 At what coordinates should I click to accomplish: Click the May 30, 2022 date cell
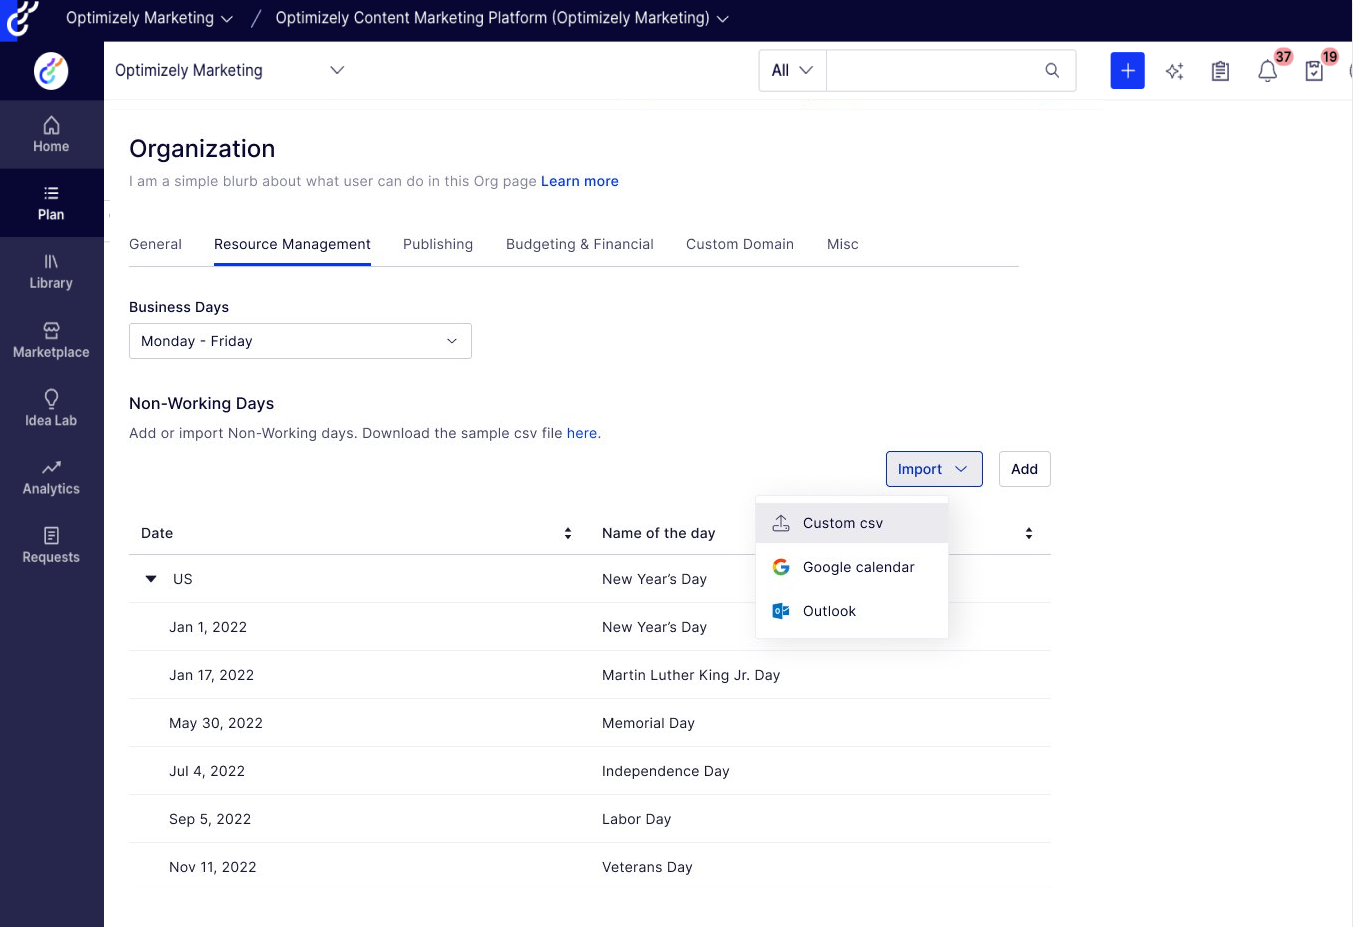click(x=216, y=723)
